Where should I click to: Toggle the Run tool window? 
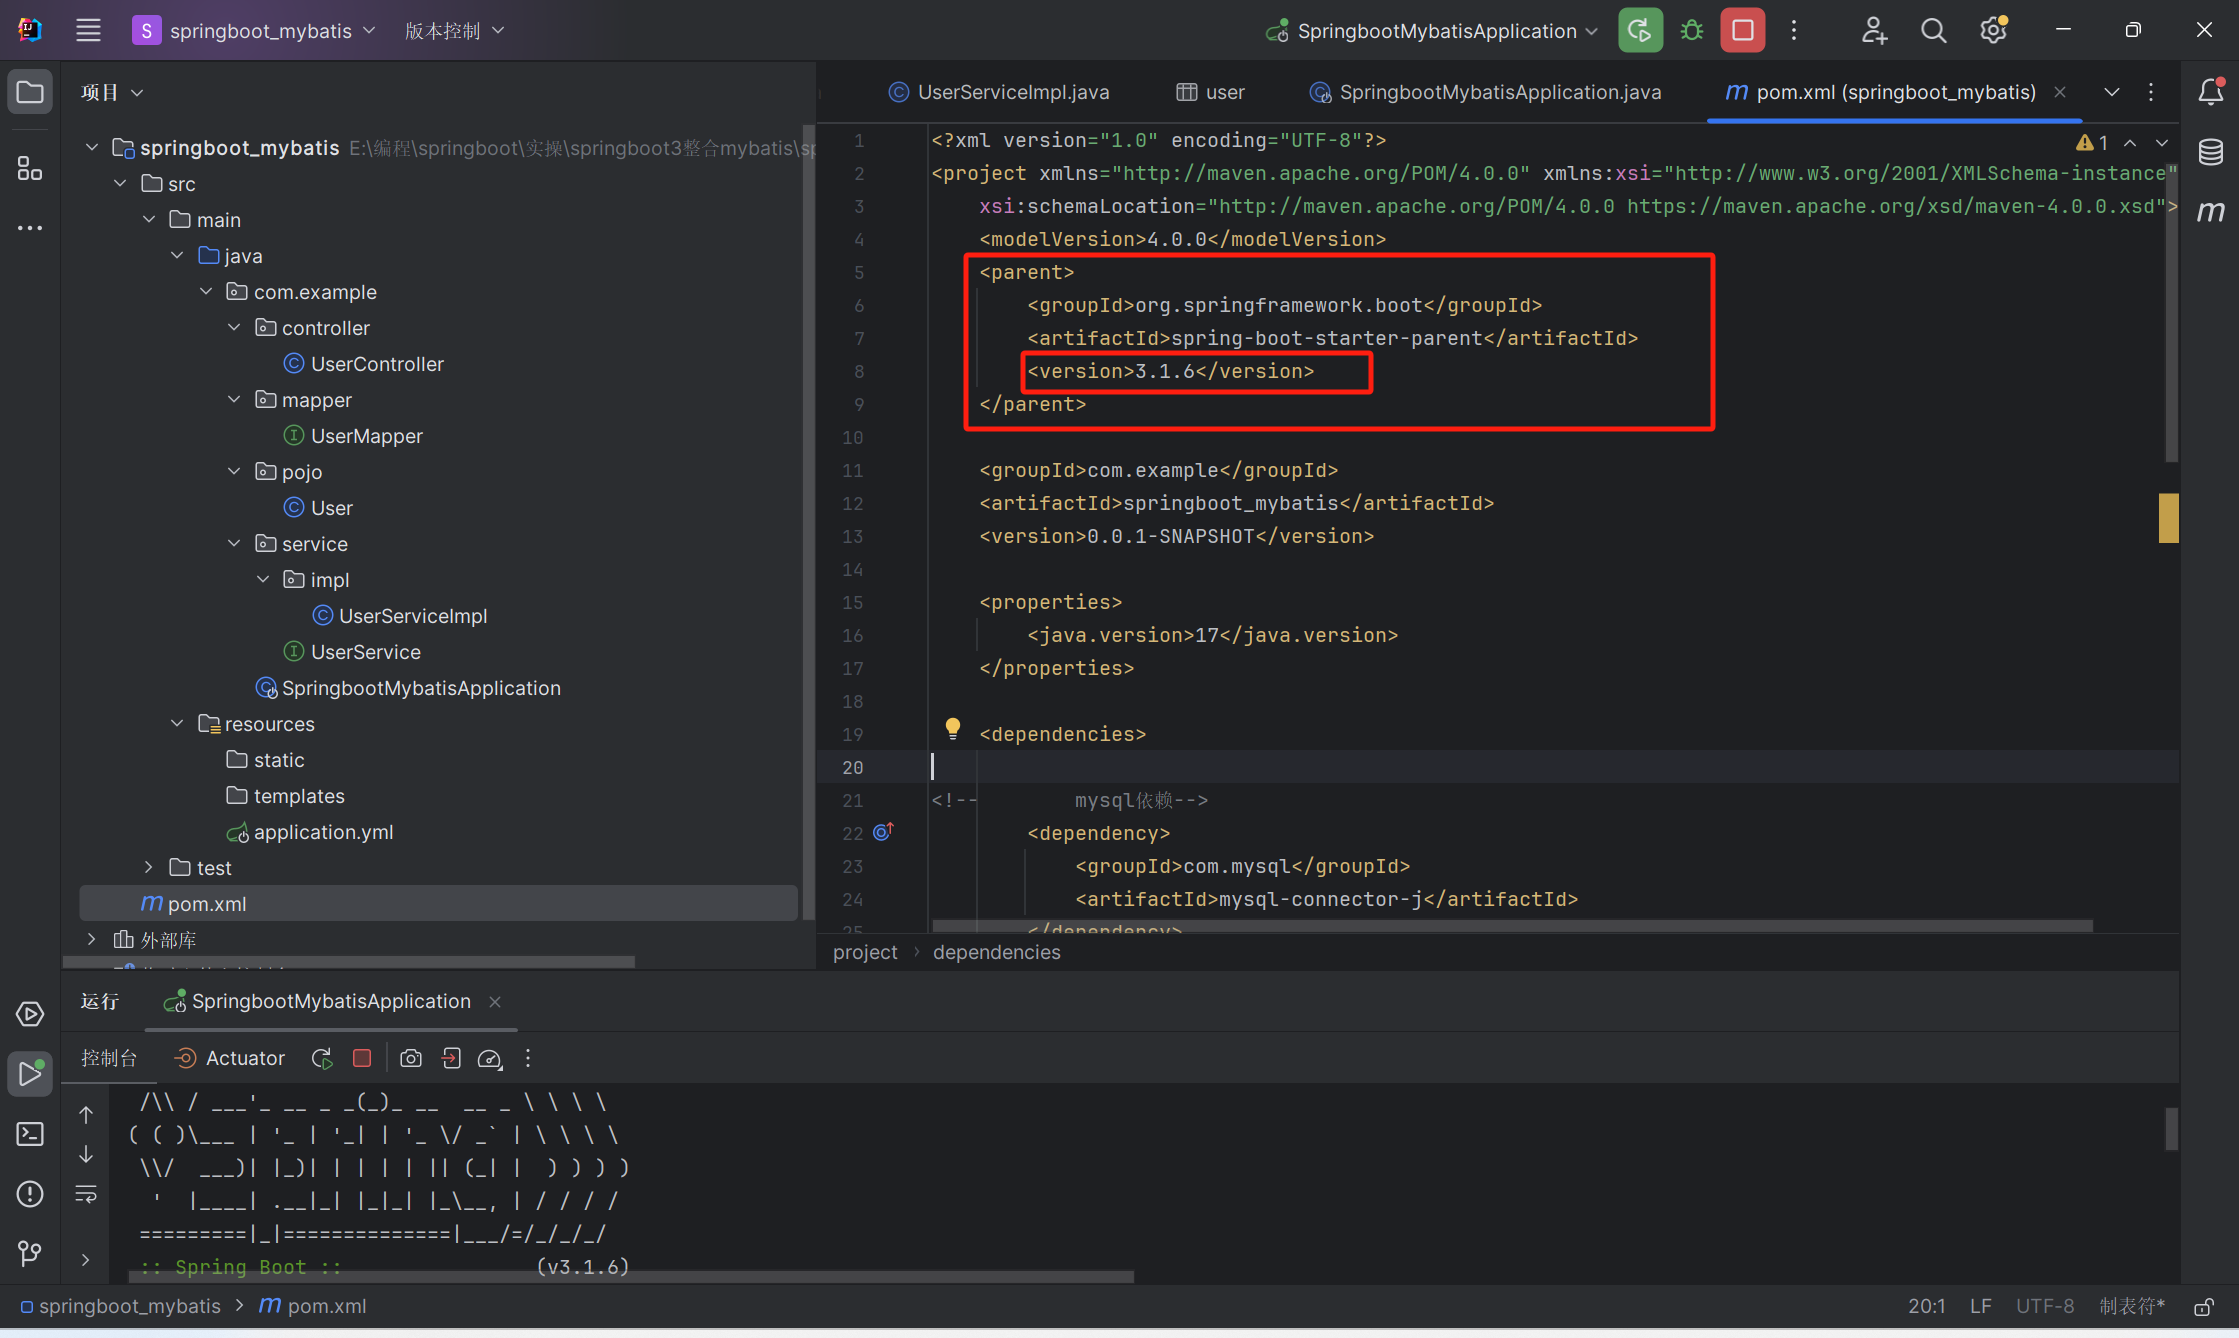30,1074
